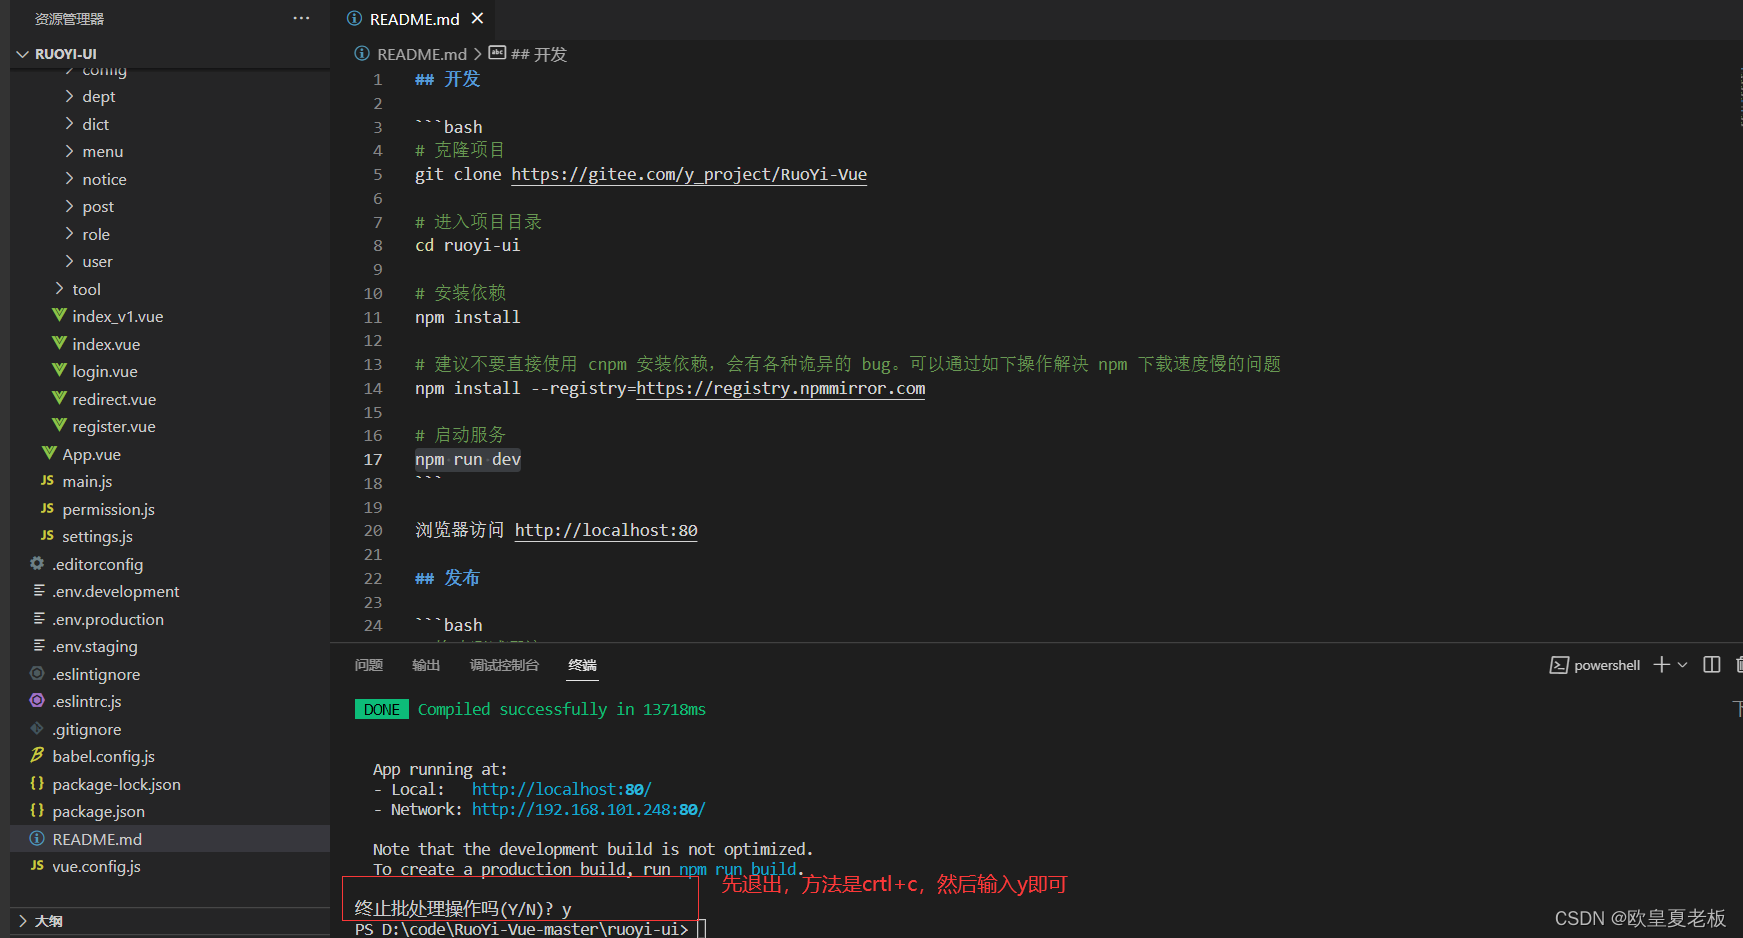Expand the dept folder
Image resolution: width=1743 pixels, height=938 pixels.
[x=69, y=96]
